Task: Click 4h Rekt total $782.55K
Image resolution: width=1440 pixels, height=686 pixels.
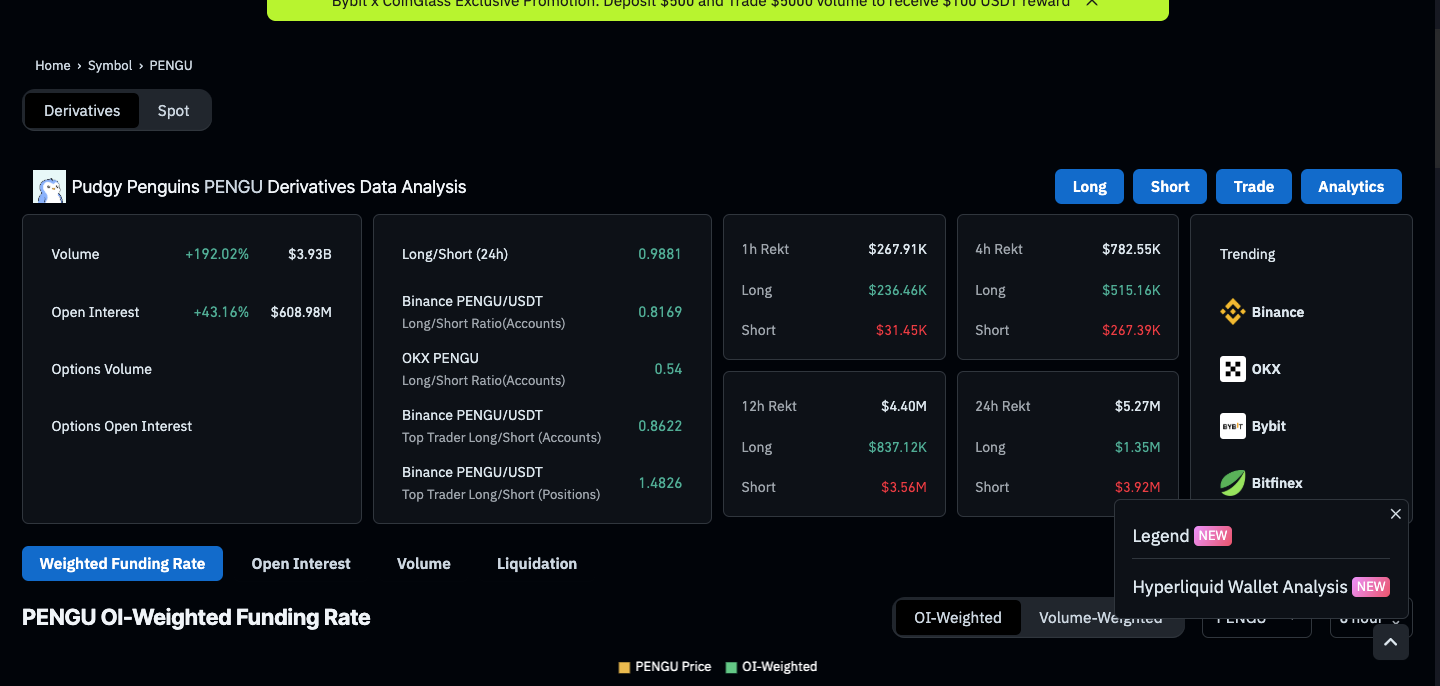Action: [1131, 249]
